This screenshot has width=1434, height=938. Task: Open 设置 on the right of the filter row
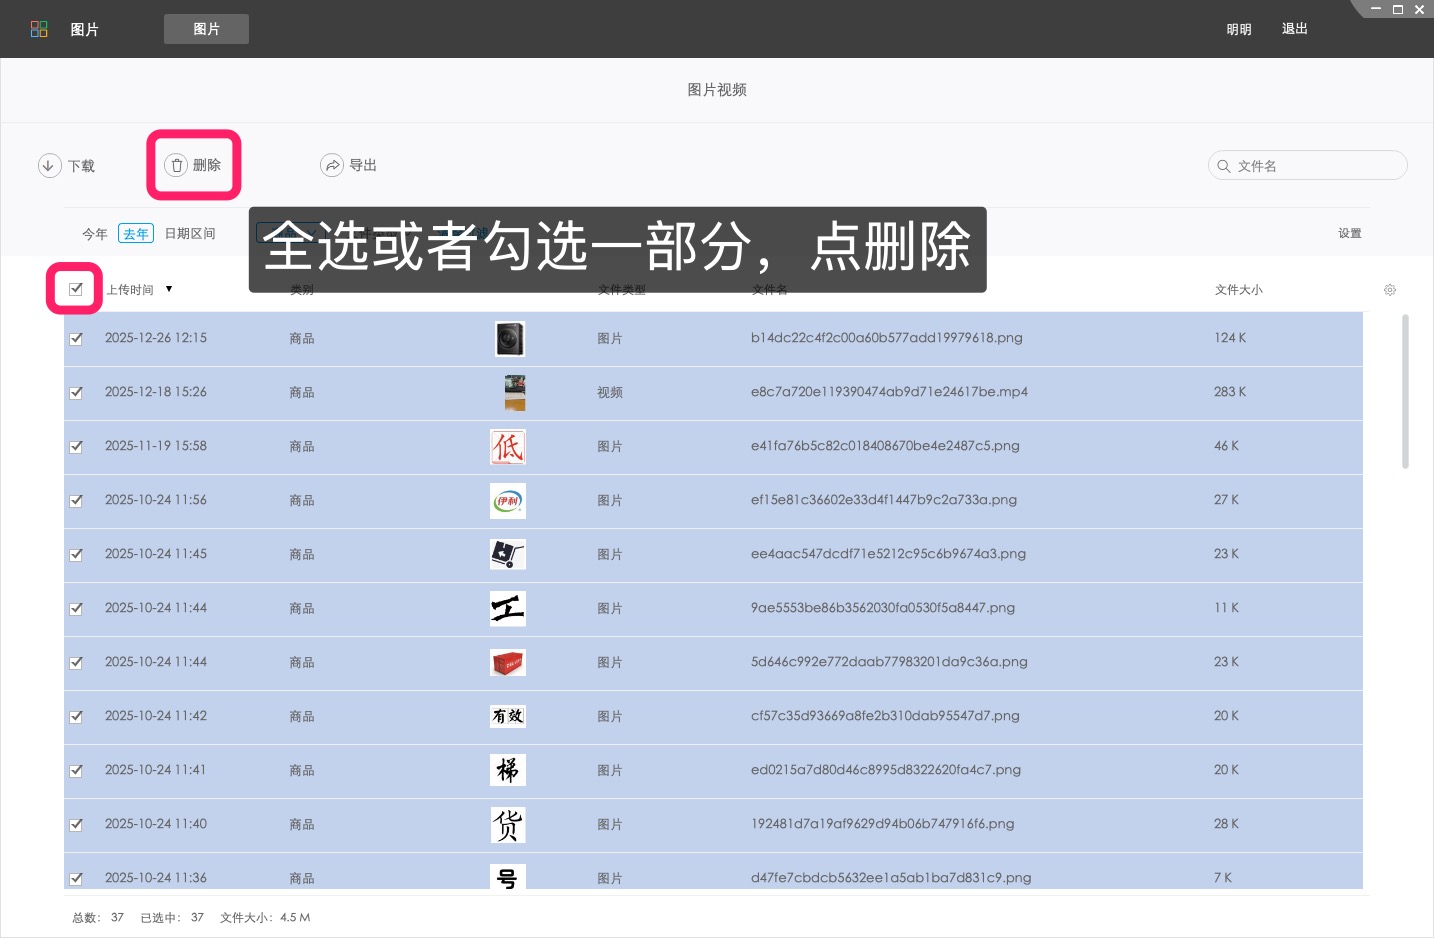[x=1350, y=233]
